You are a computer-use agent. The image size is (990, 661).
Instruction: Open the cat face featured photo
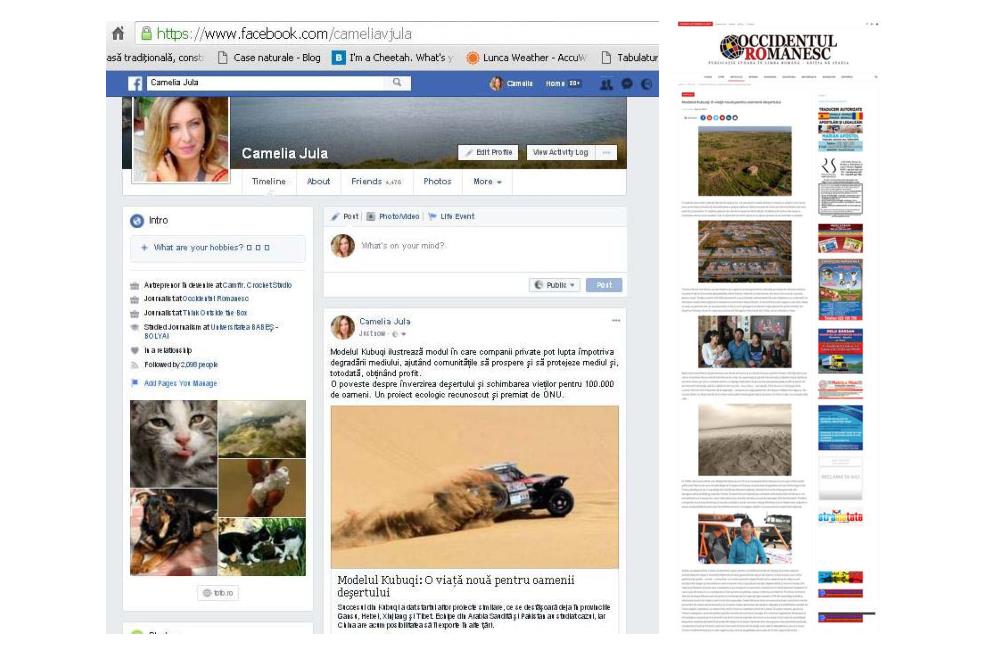pyautogui.click(x=174, y=444)
